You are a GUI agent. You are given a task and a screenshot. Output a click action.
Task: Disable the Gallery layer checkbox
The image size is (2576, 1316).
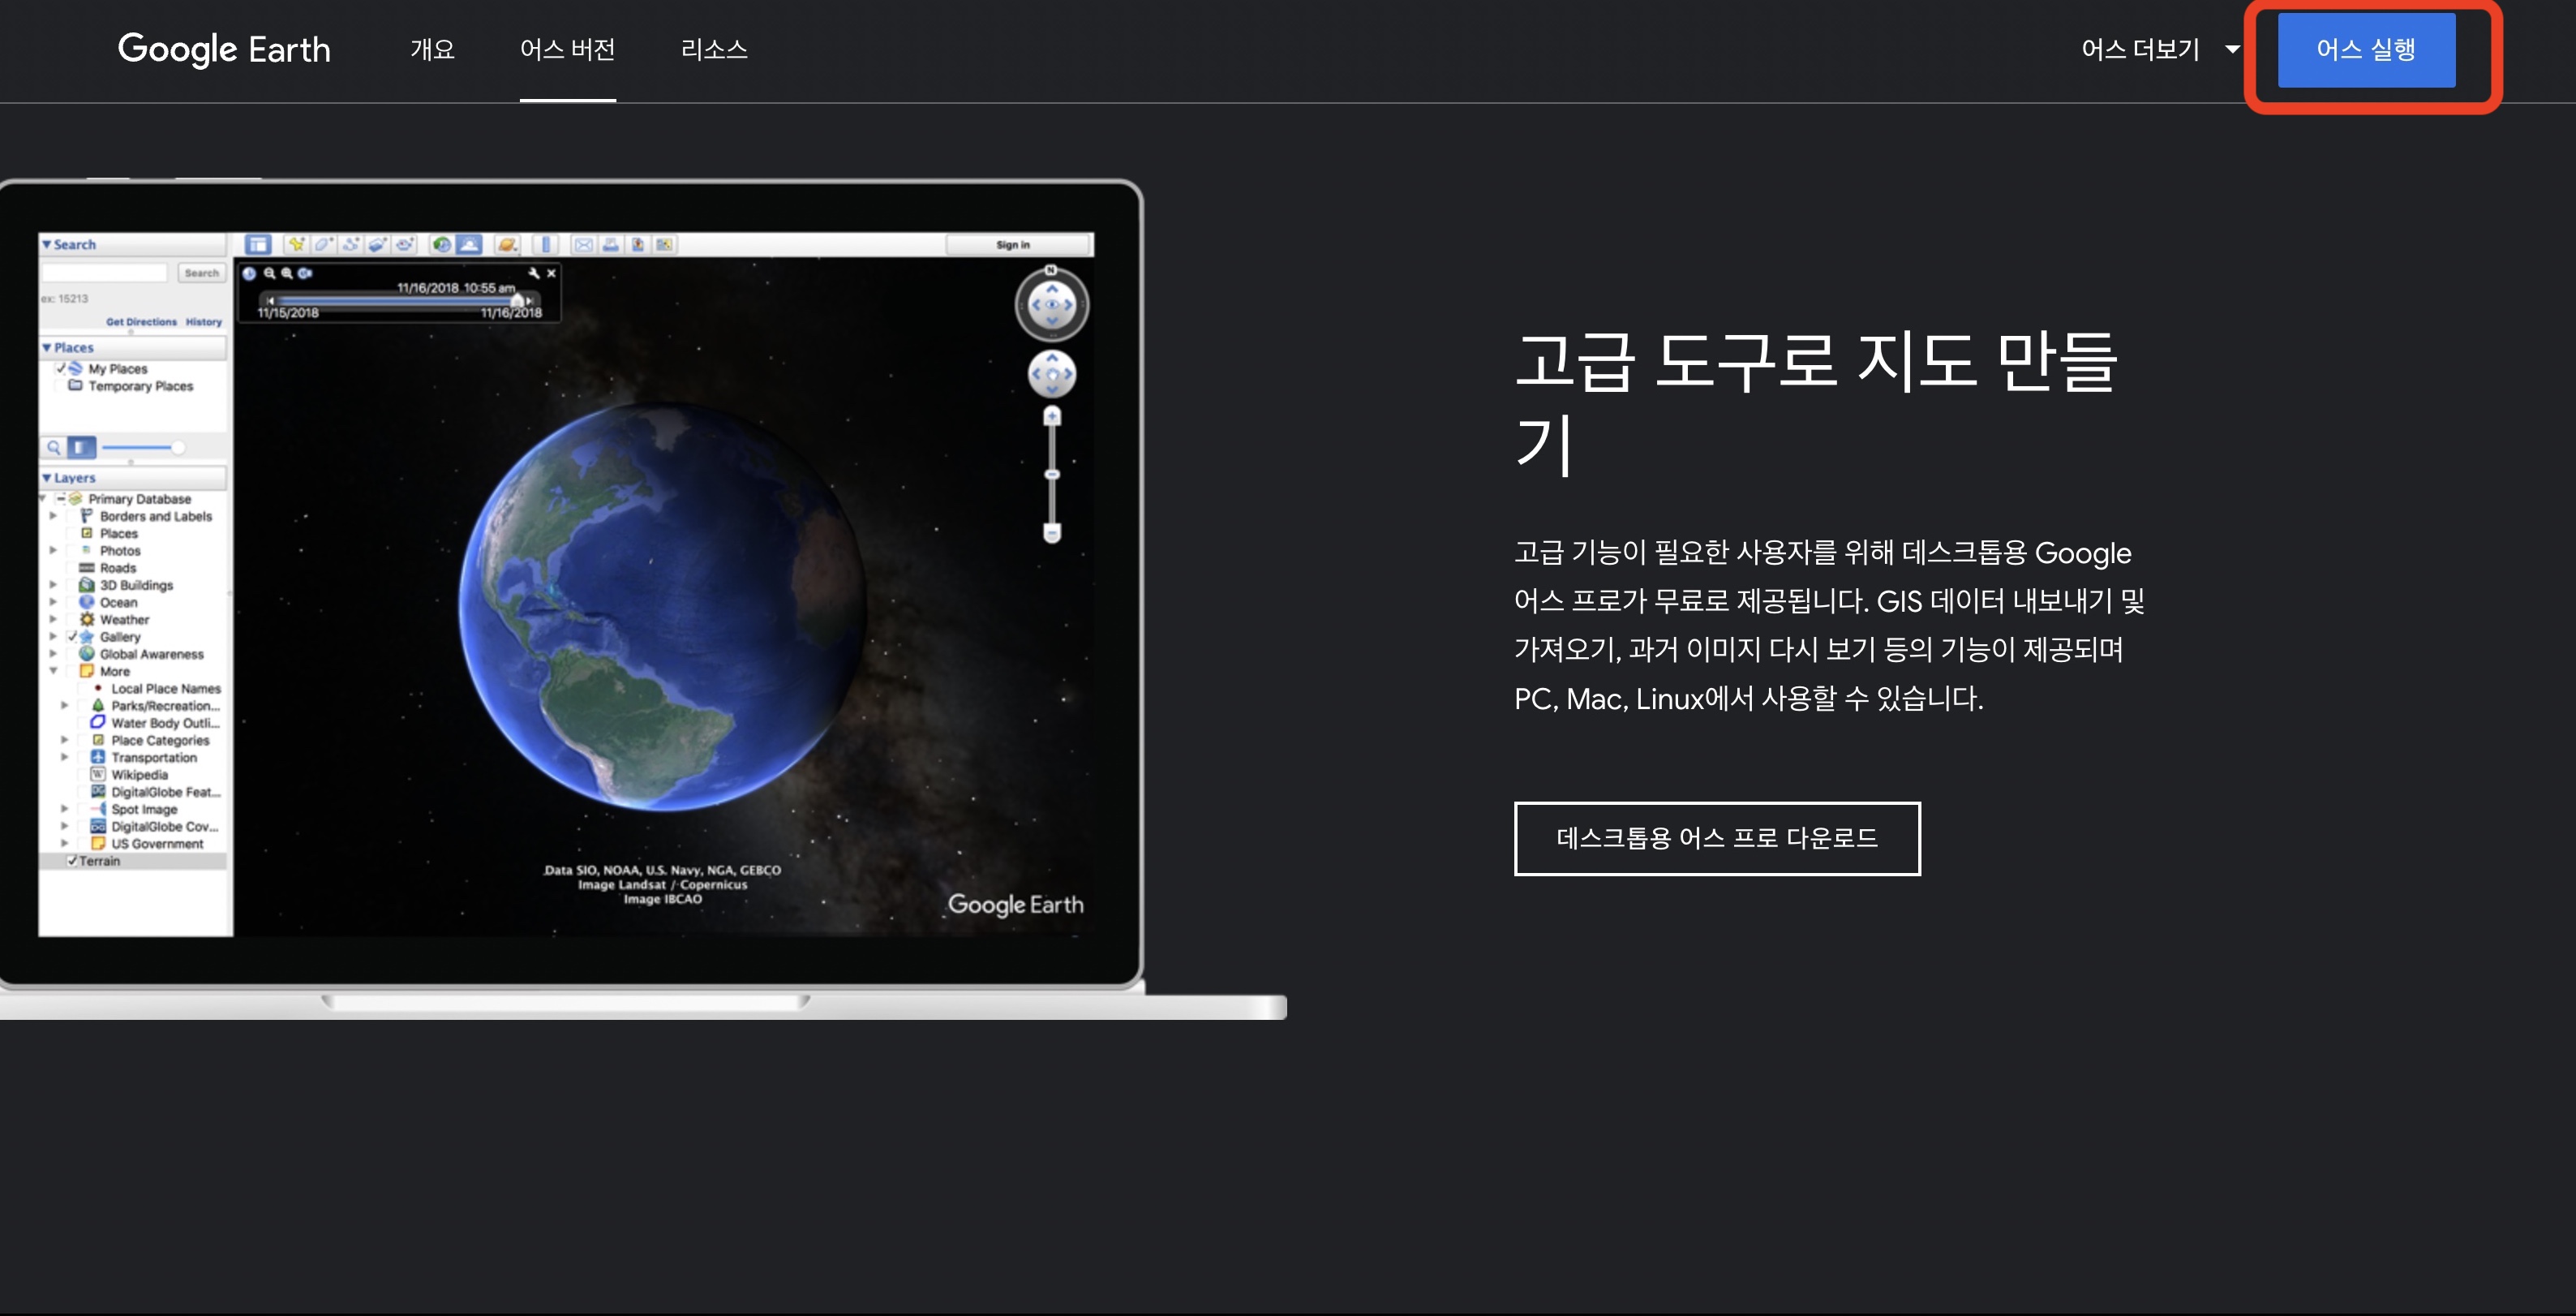click(71, 637)
